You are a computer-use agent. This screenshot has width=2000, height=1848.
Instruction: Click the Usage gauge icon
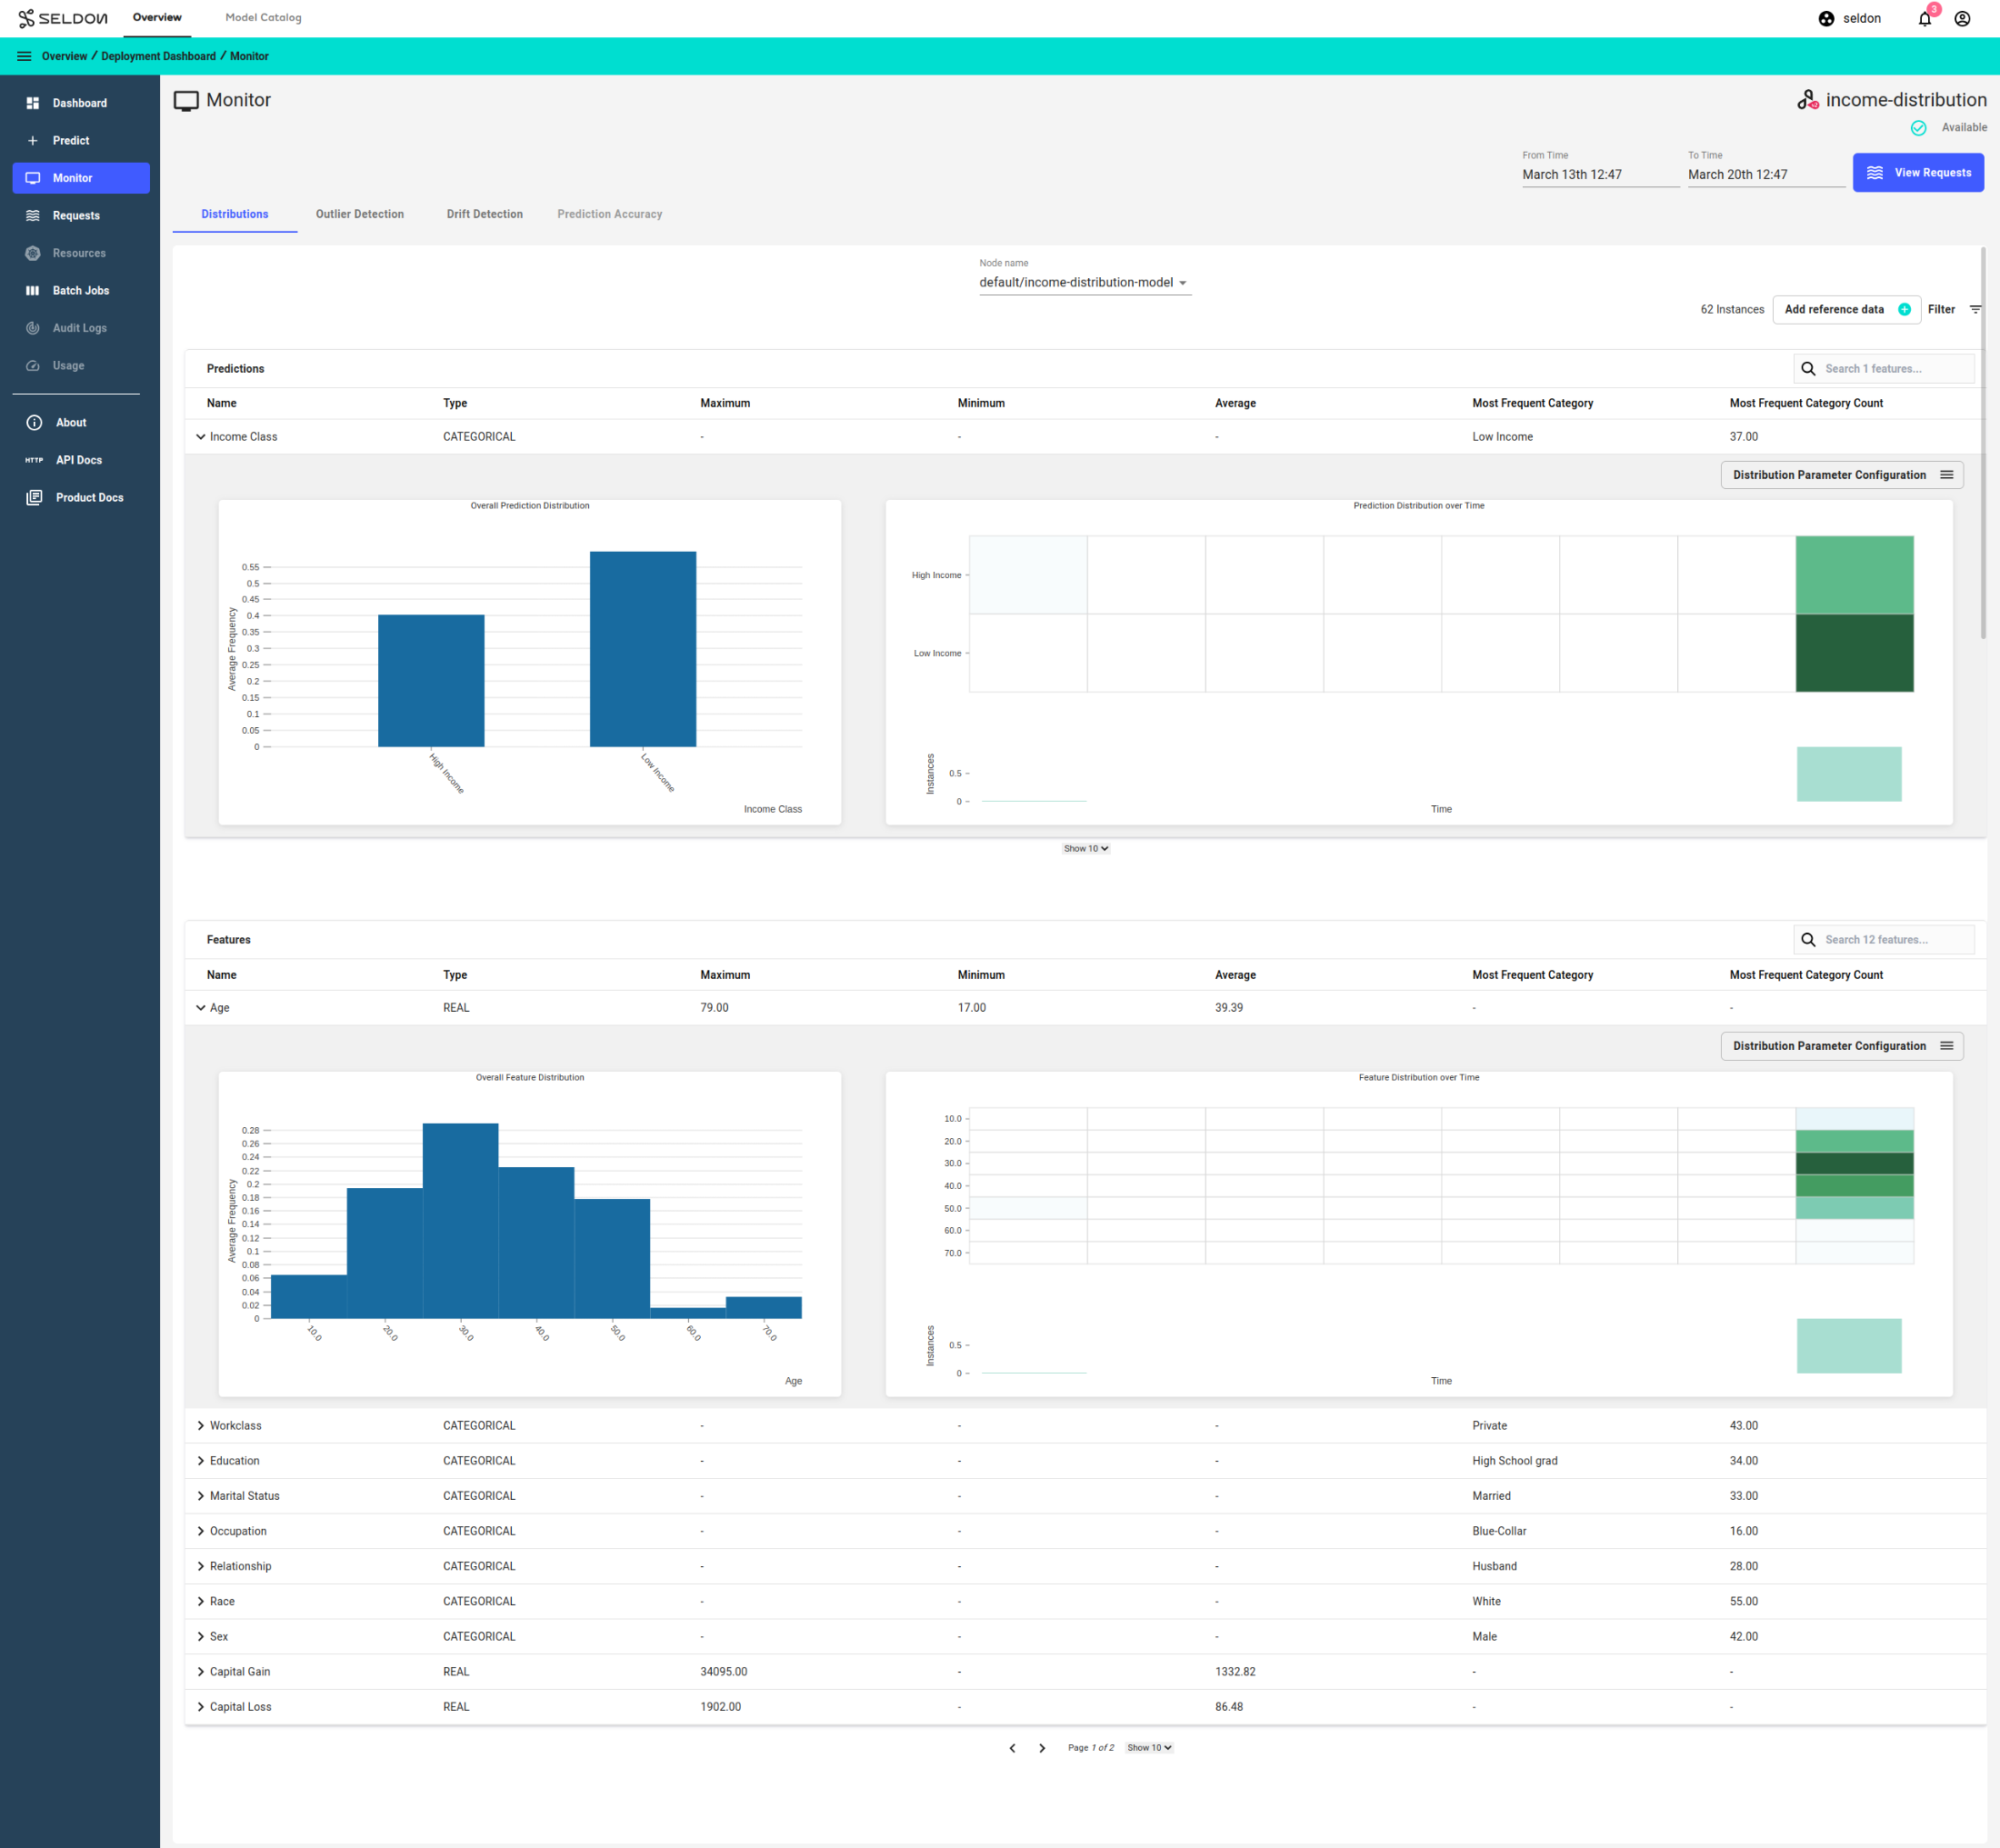tap(33, 366)
